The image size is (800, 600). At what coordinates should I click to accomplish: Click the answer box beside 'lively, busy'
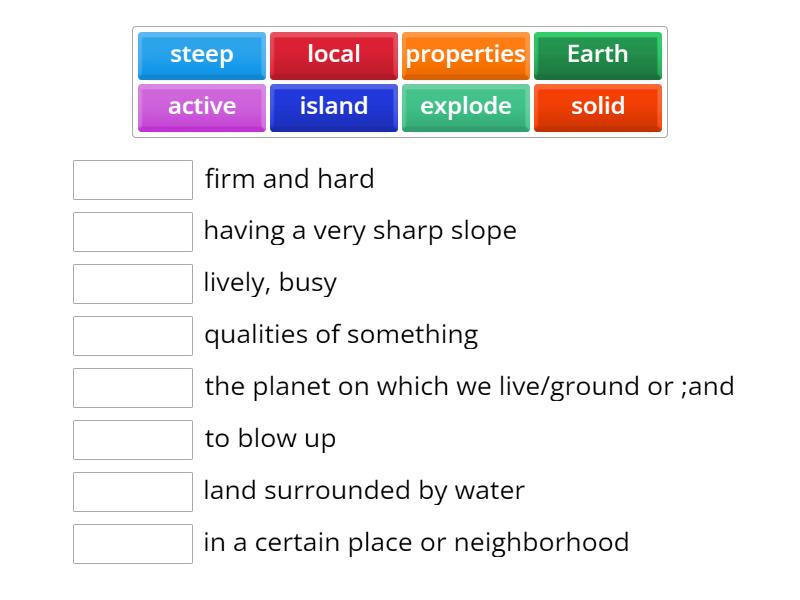[132, 283]
